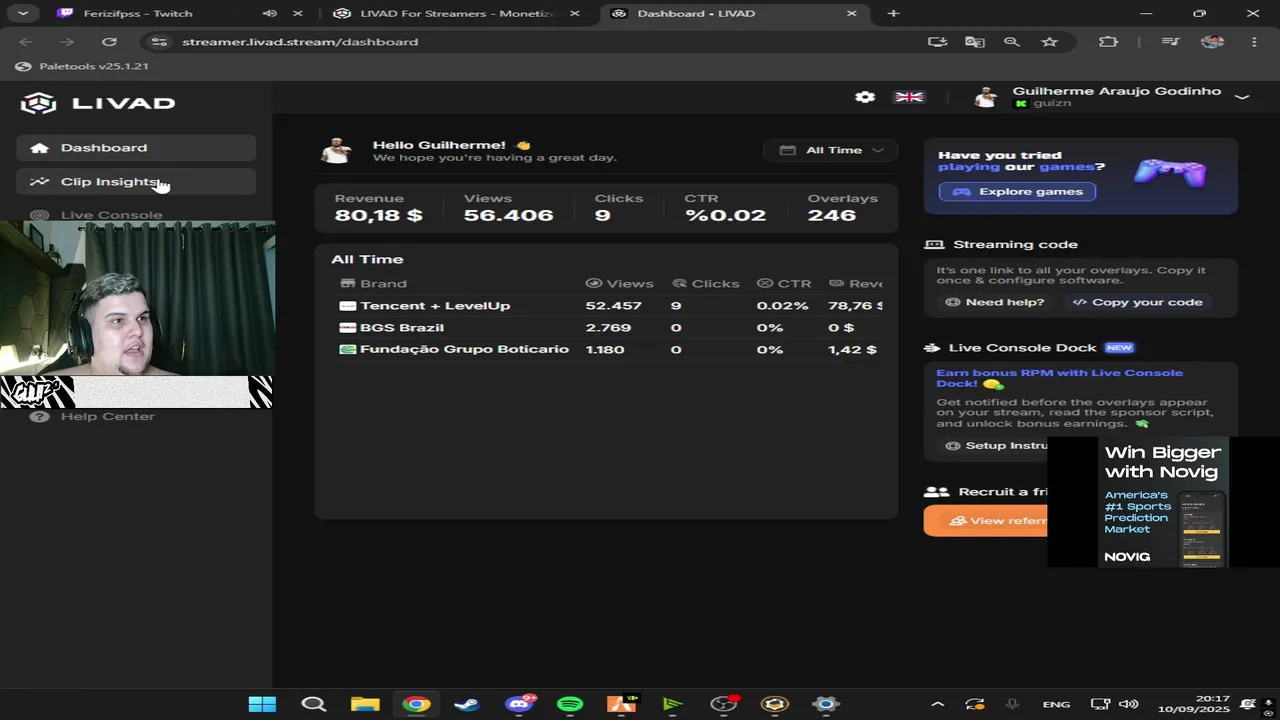Open the tab search dropdown arrow

(x=22, y=14)
